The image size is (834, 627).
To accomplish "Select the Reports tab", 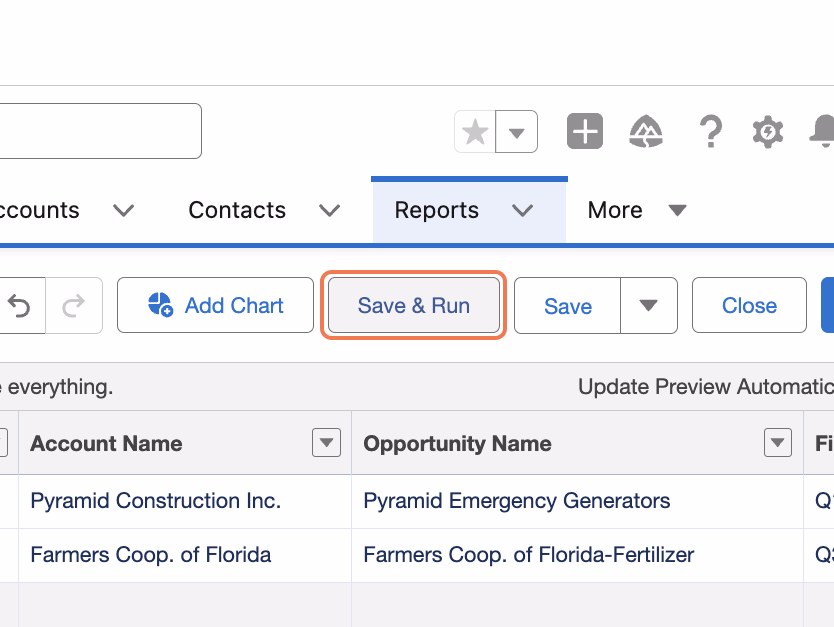I will [437, 210].
